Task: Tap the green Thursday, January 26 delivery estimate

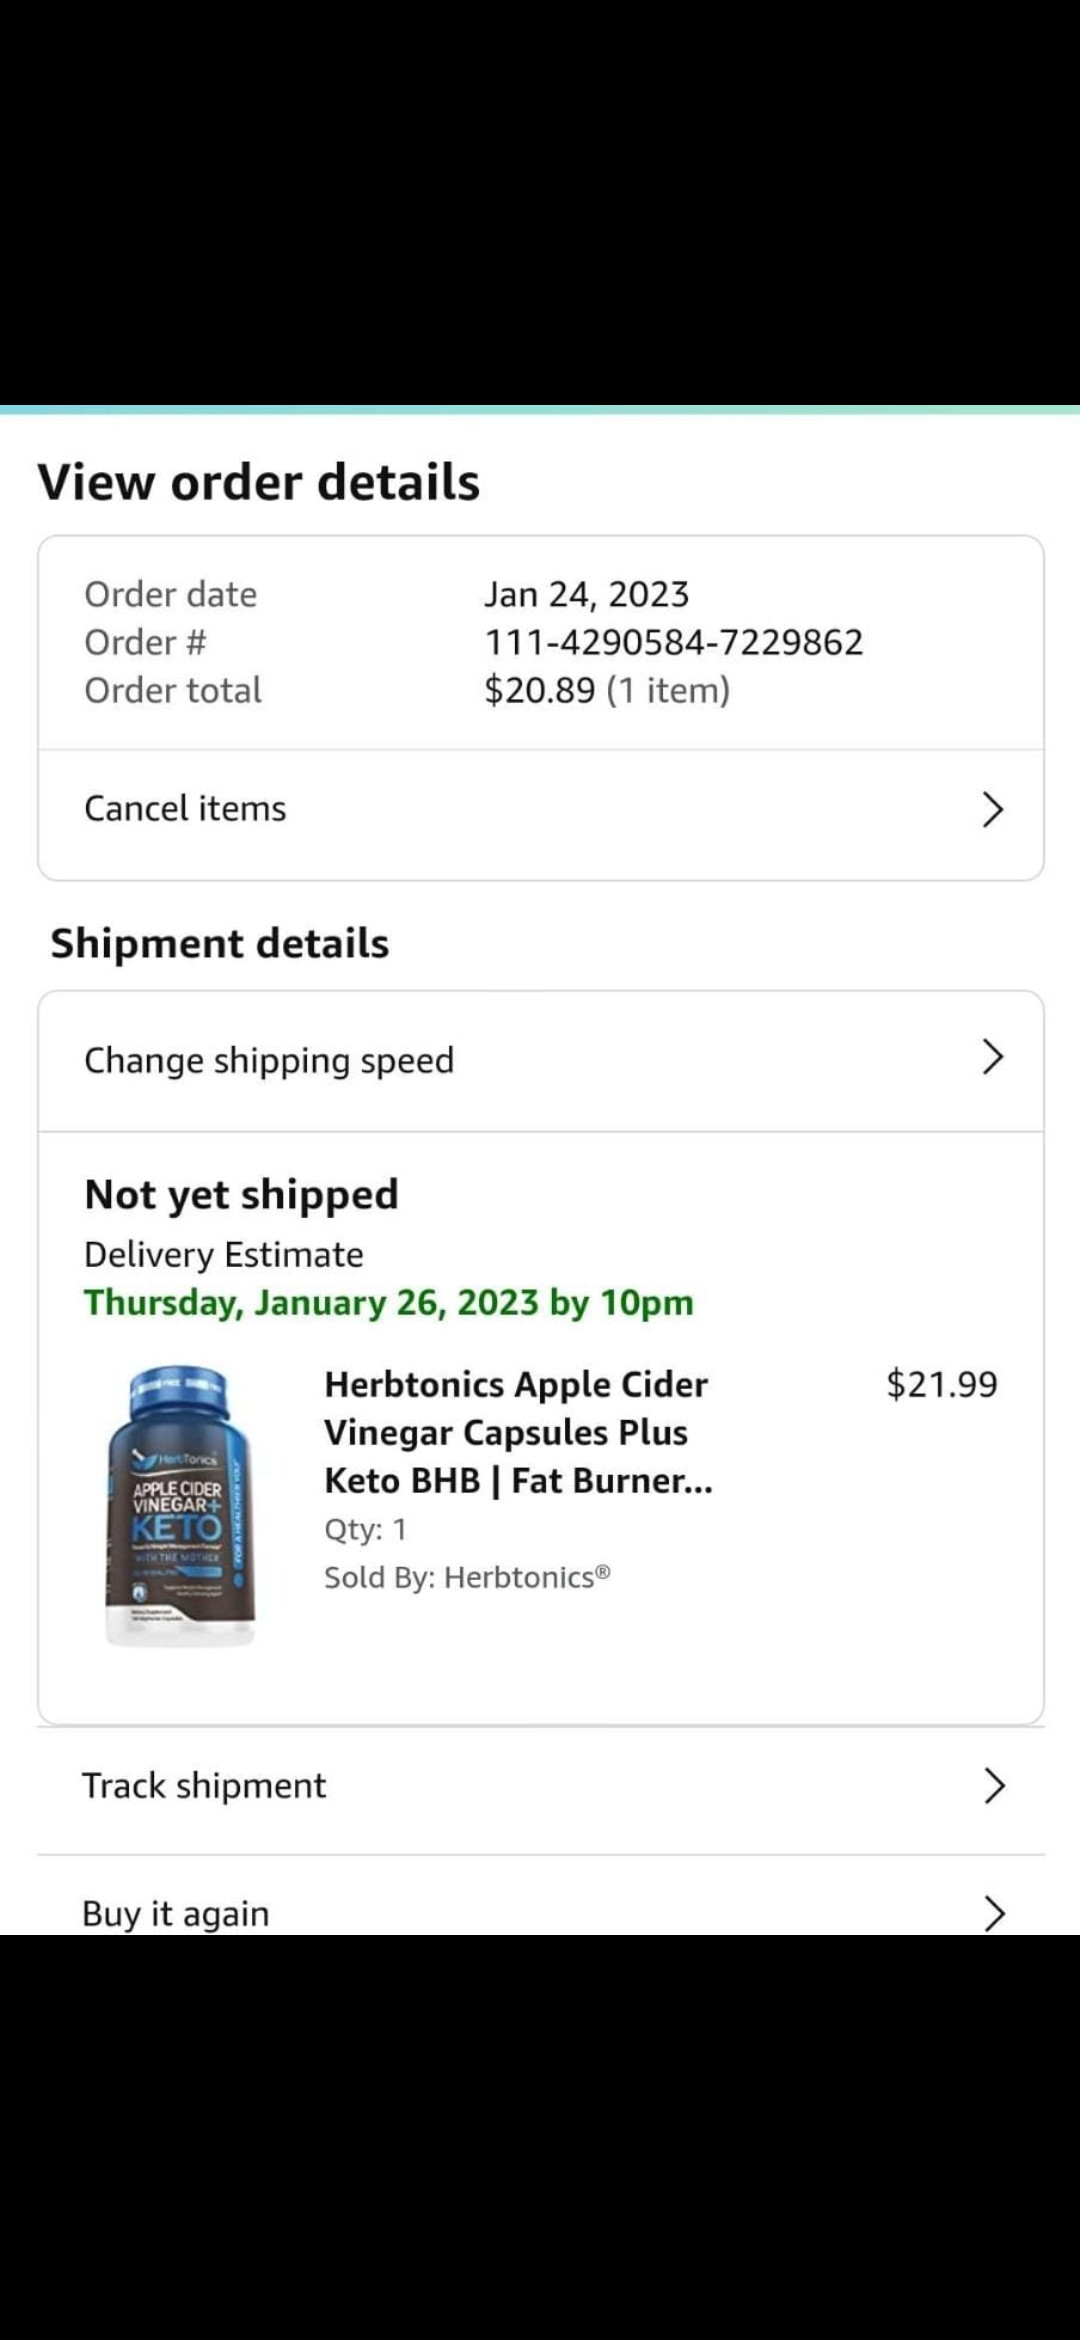Action: tap(388, 1302)
